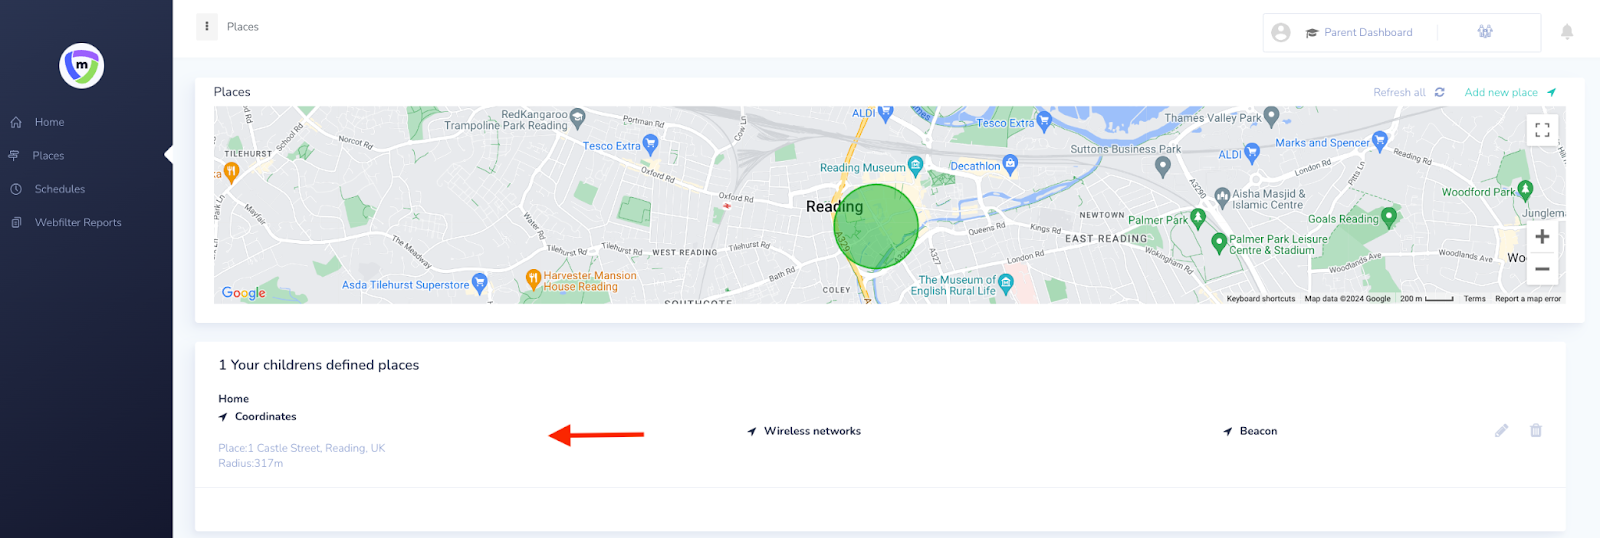Image resolution: width=1600 pixels, height=538 pixels.
Task: Toggle fullscreen map view
Action: (1542, 130)
